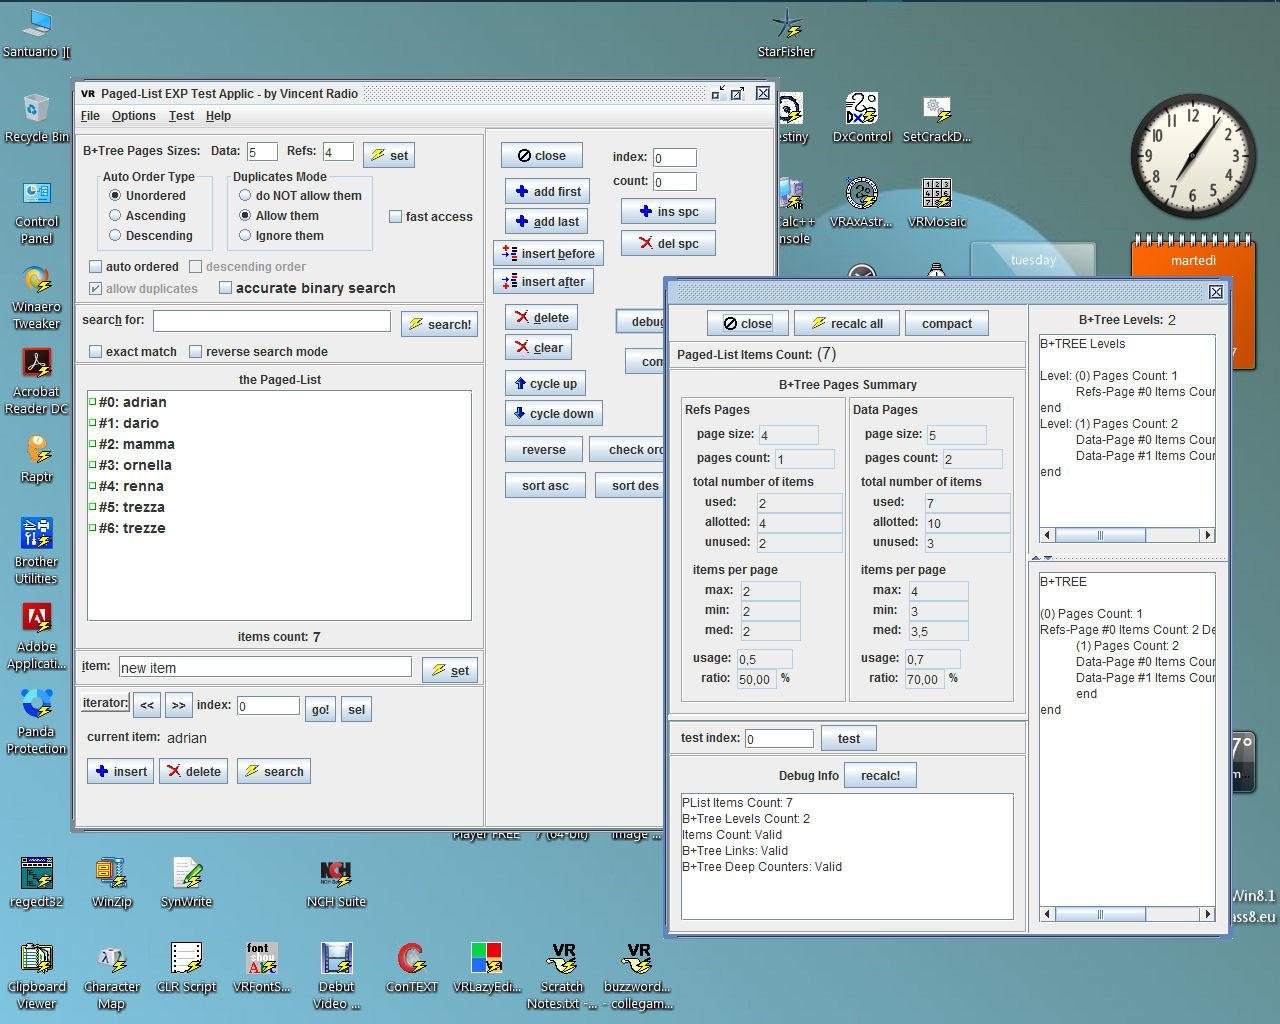Click the 'insert before' button
The height and width of the screenshot is (1024, 1280).
point(548,253)
